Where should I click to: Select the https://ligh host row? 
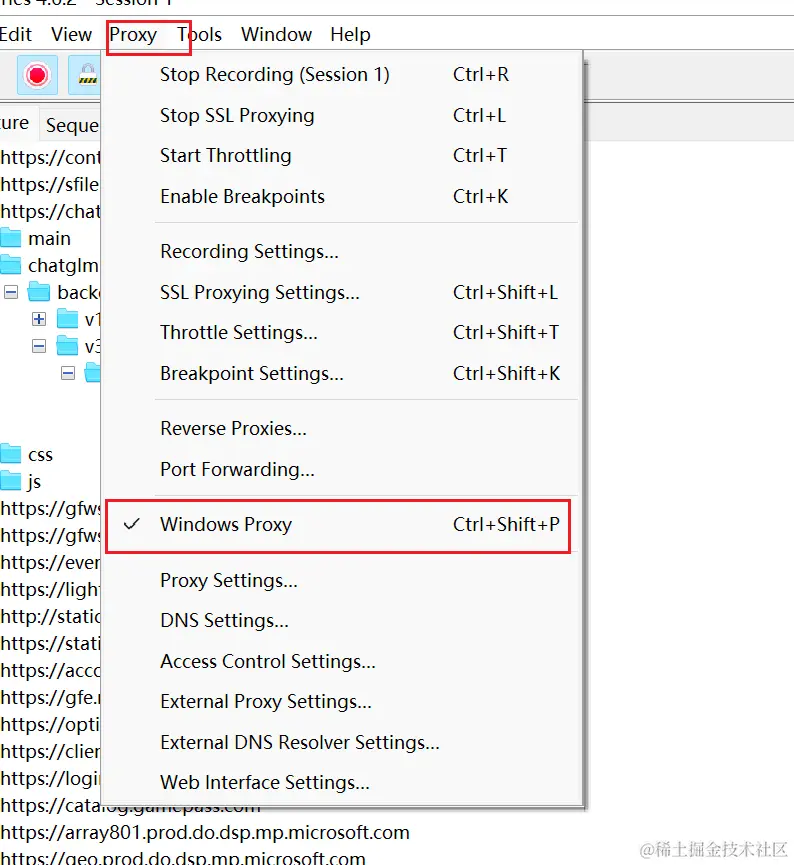[x=50, y=590]
